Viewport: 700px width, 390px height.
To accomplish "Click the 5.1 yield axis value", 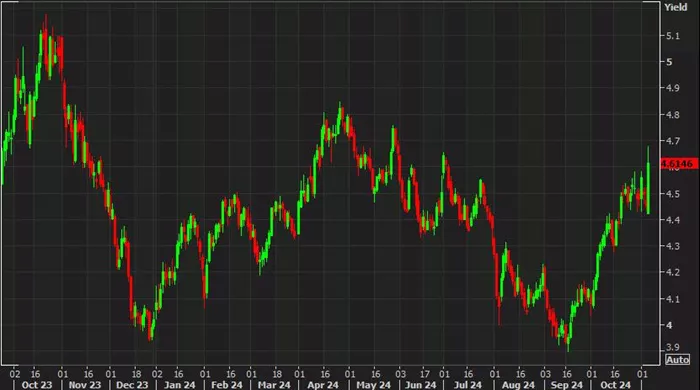I will (673, 36).
